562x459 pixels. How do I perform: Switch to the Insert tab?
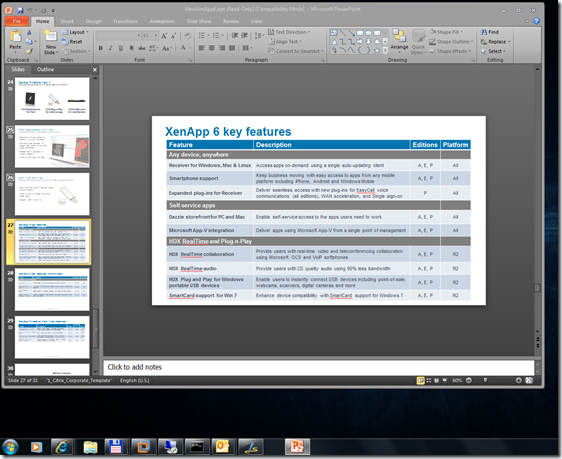(67, 21)
